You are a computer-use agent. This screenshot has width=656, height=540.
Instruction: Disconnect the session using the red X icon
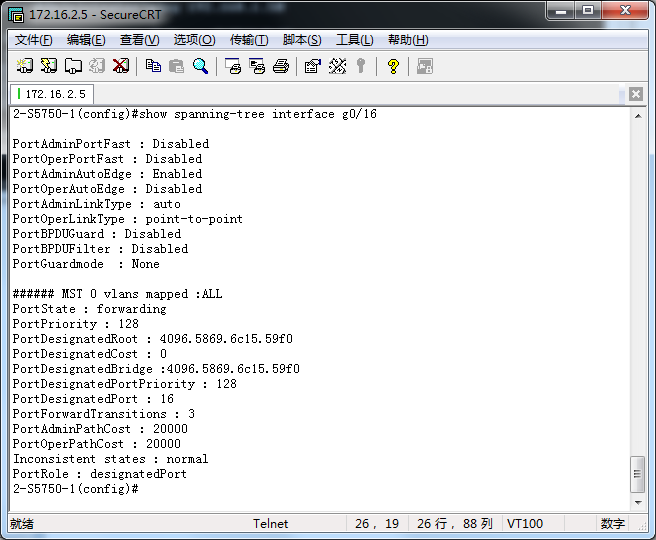(x=121, y=66)
